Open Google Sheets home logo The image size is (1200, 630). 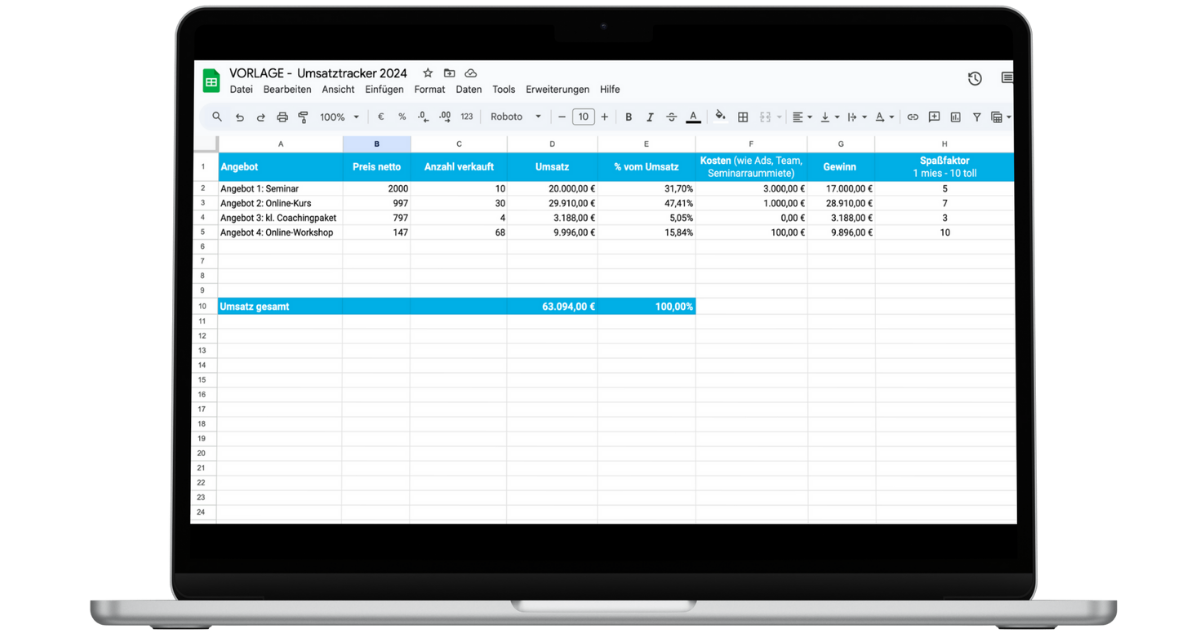[x=212, y=81]
